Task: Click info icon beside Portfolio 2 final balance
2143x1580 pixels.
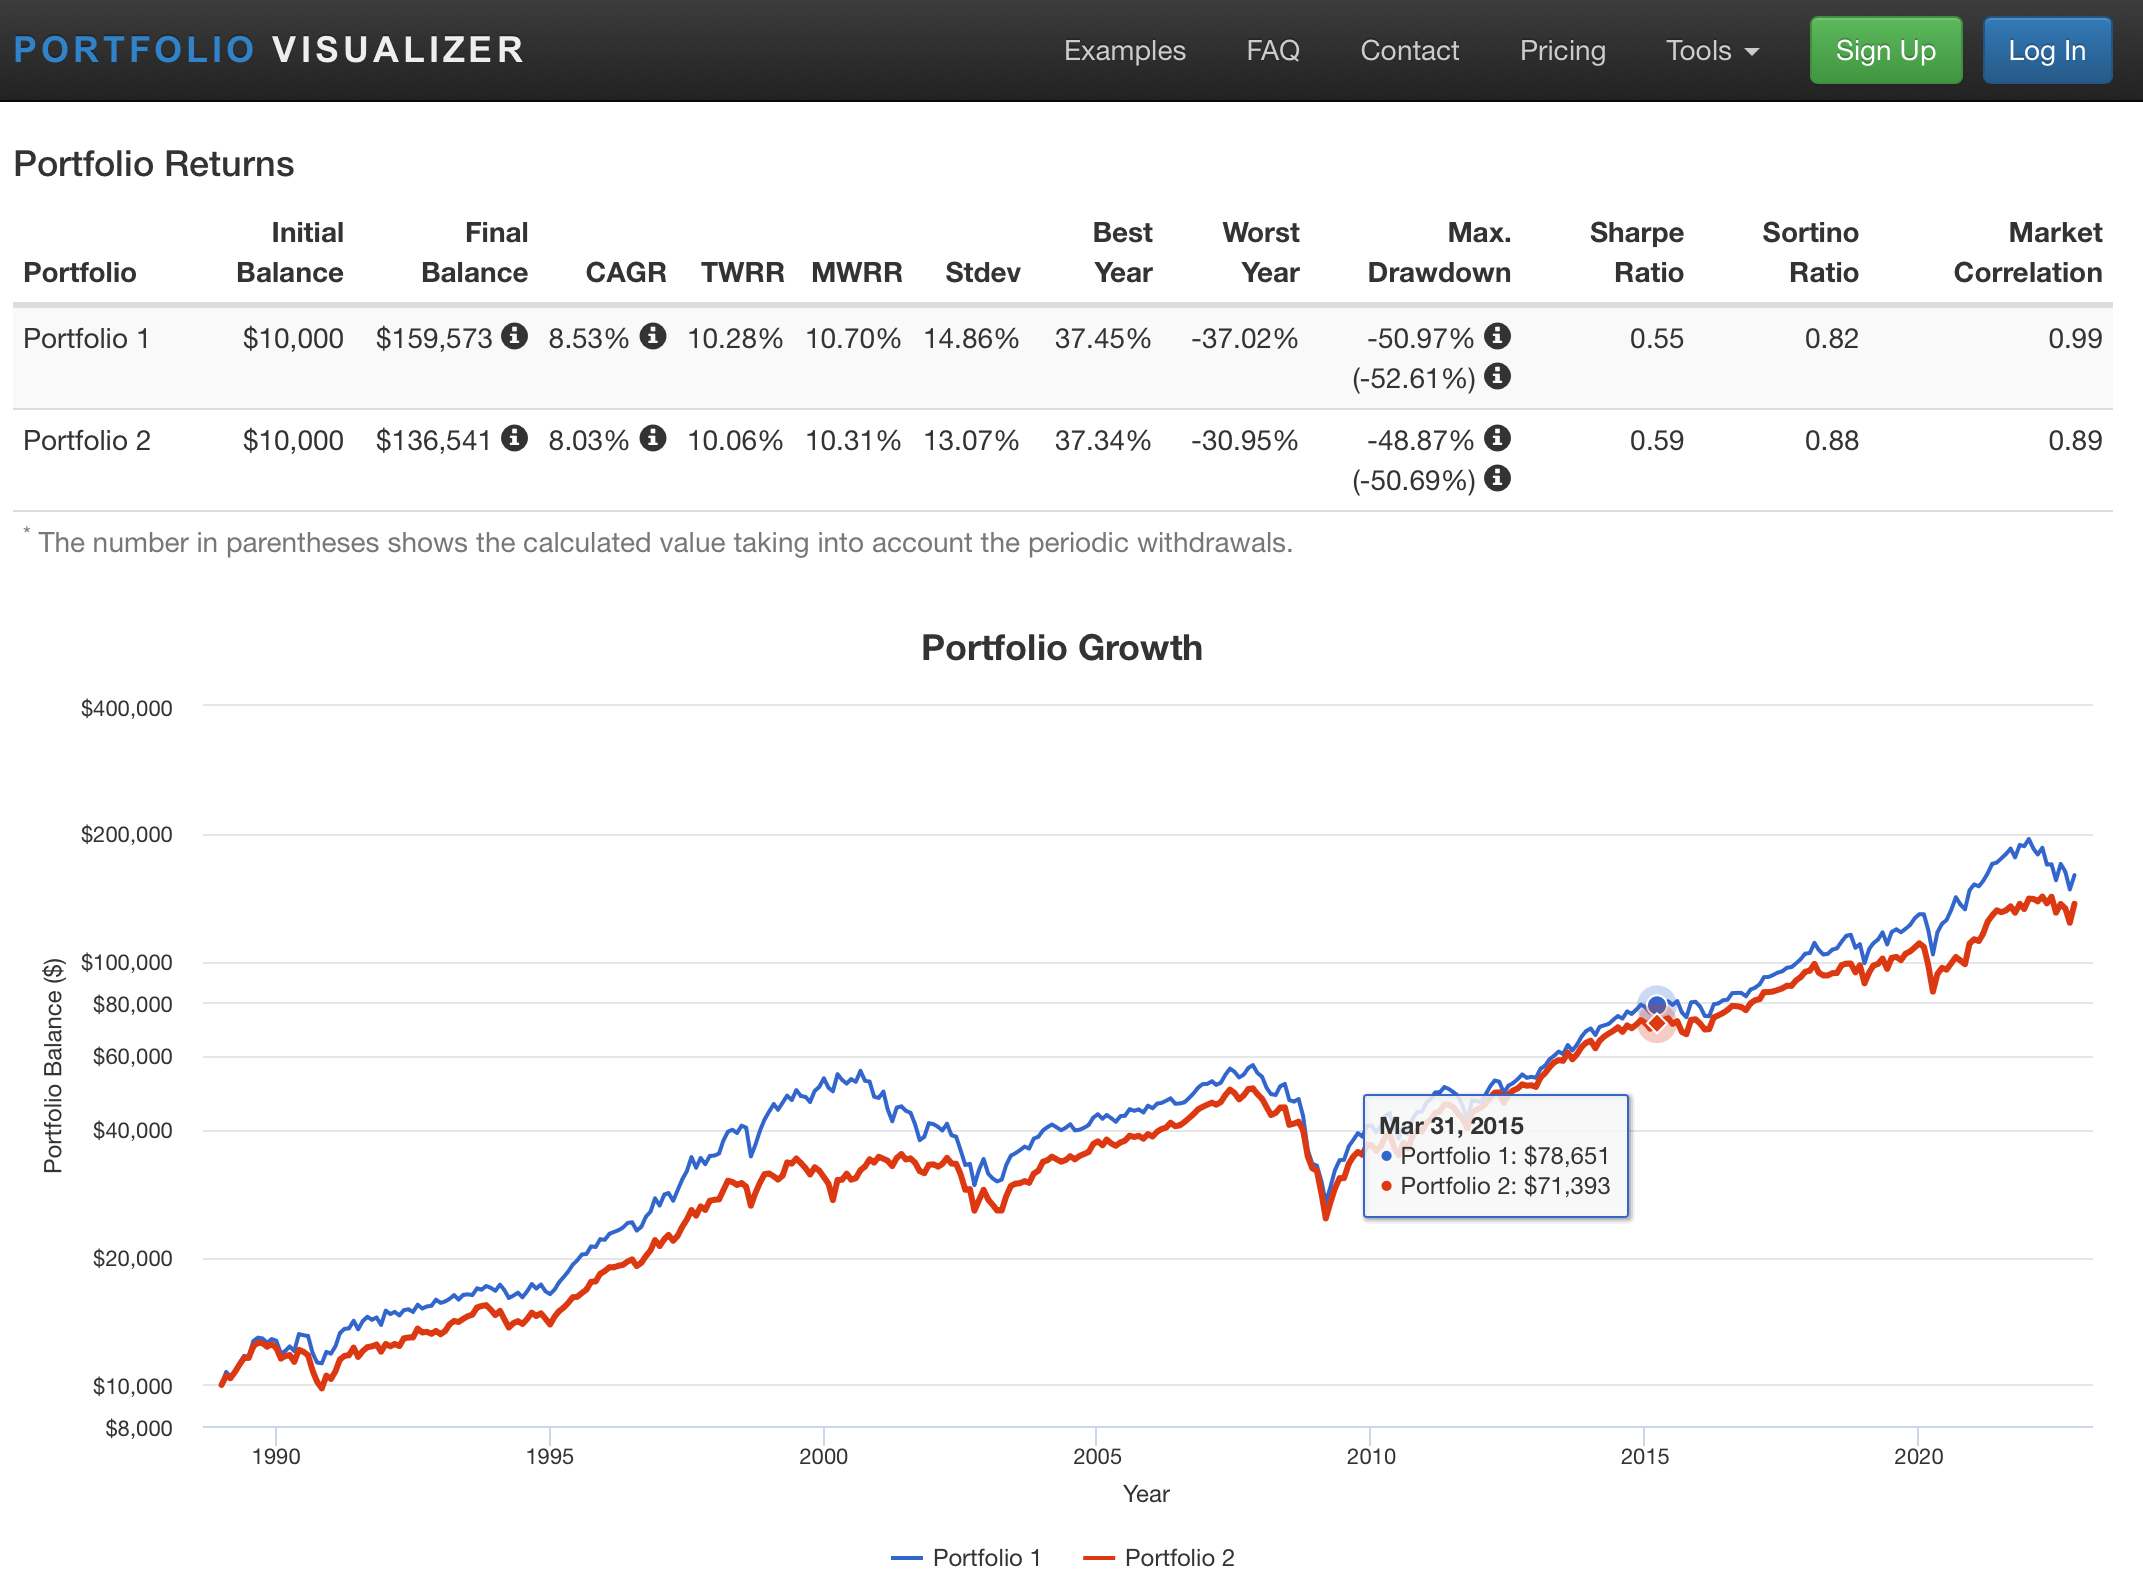Action: coord(514,438)
